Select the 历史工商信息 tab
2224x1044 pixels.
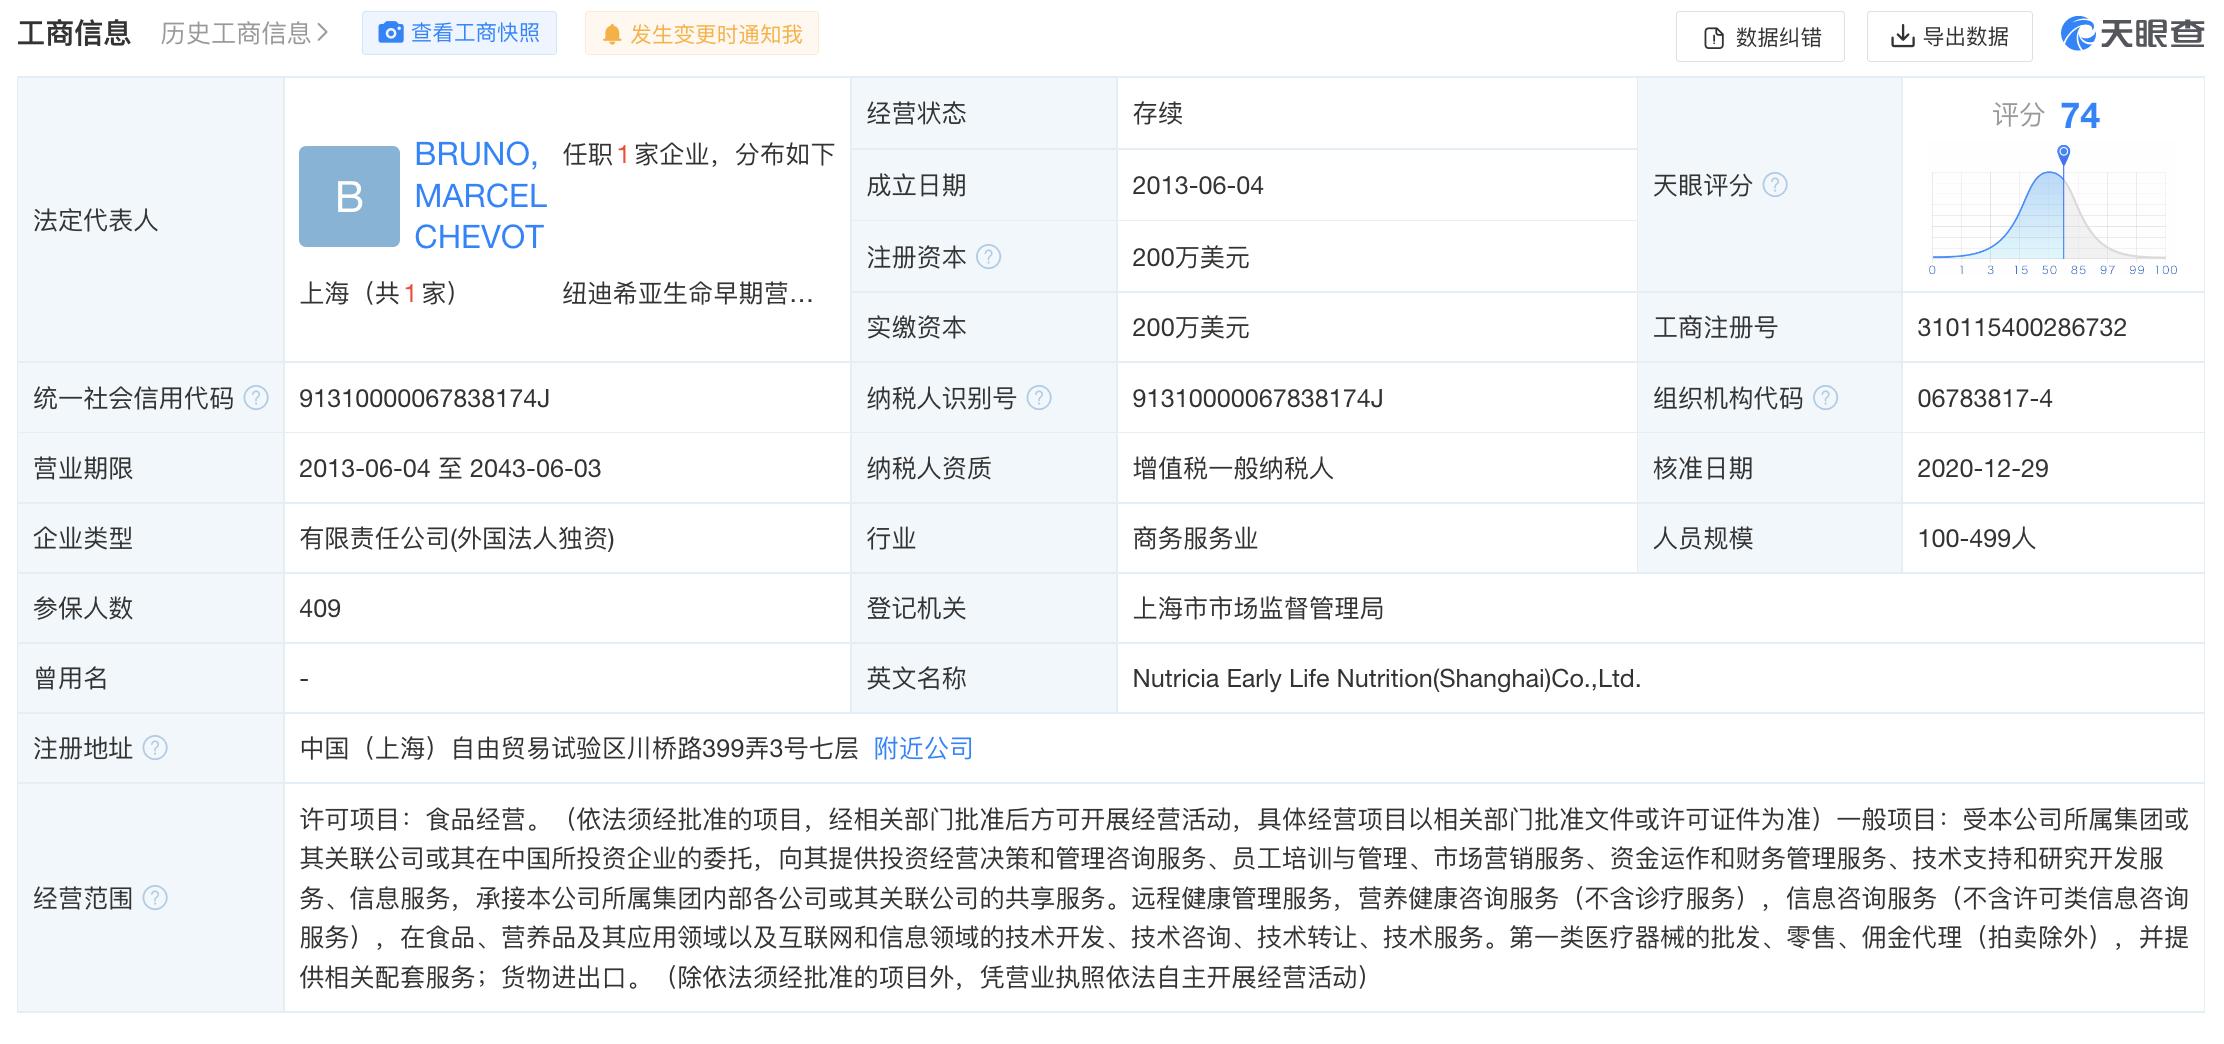click(232, 32)
